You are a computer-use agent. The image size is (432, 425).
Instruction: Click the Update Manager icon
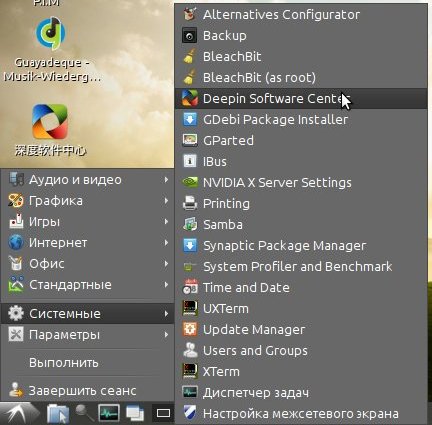click(190, 330)
